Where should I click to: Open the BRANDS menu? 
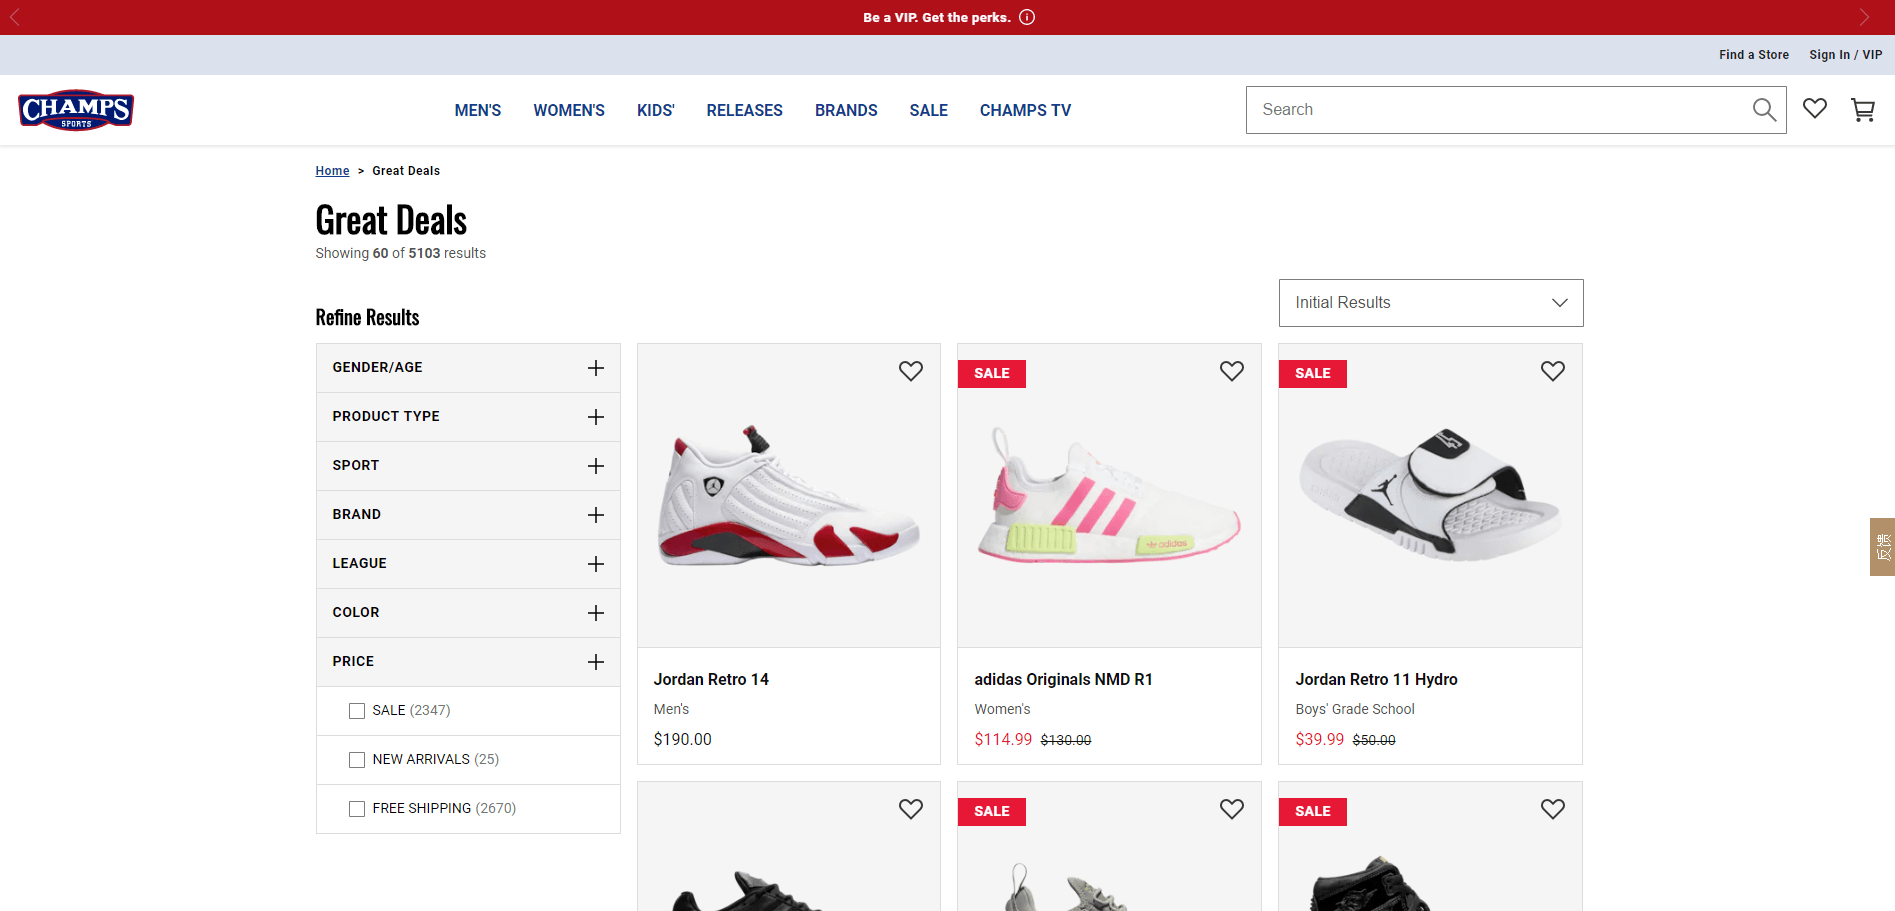[x=846, y=110]
